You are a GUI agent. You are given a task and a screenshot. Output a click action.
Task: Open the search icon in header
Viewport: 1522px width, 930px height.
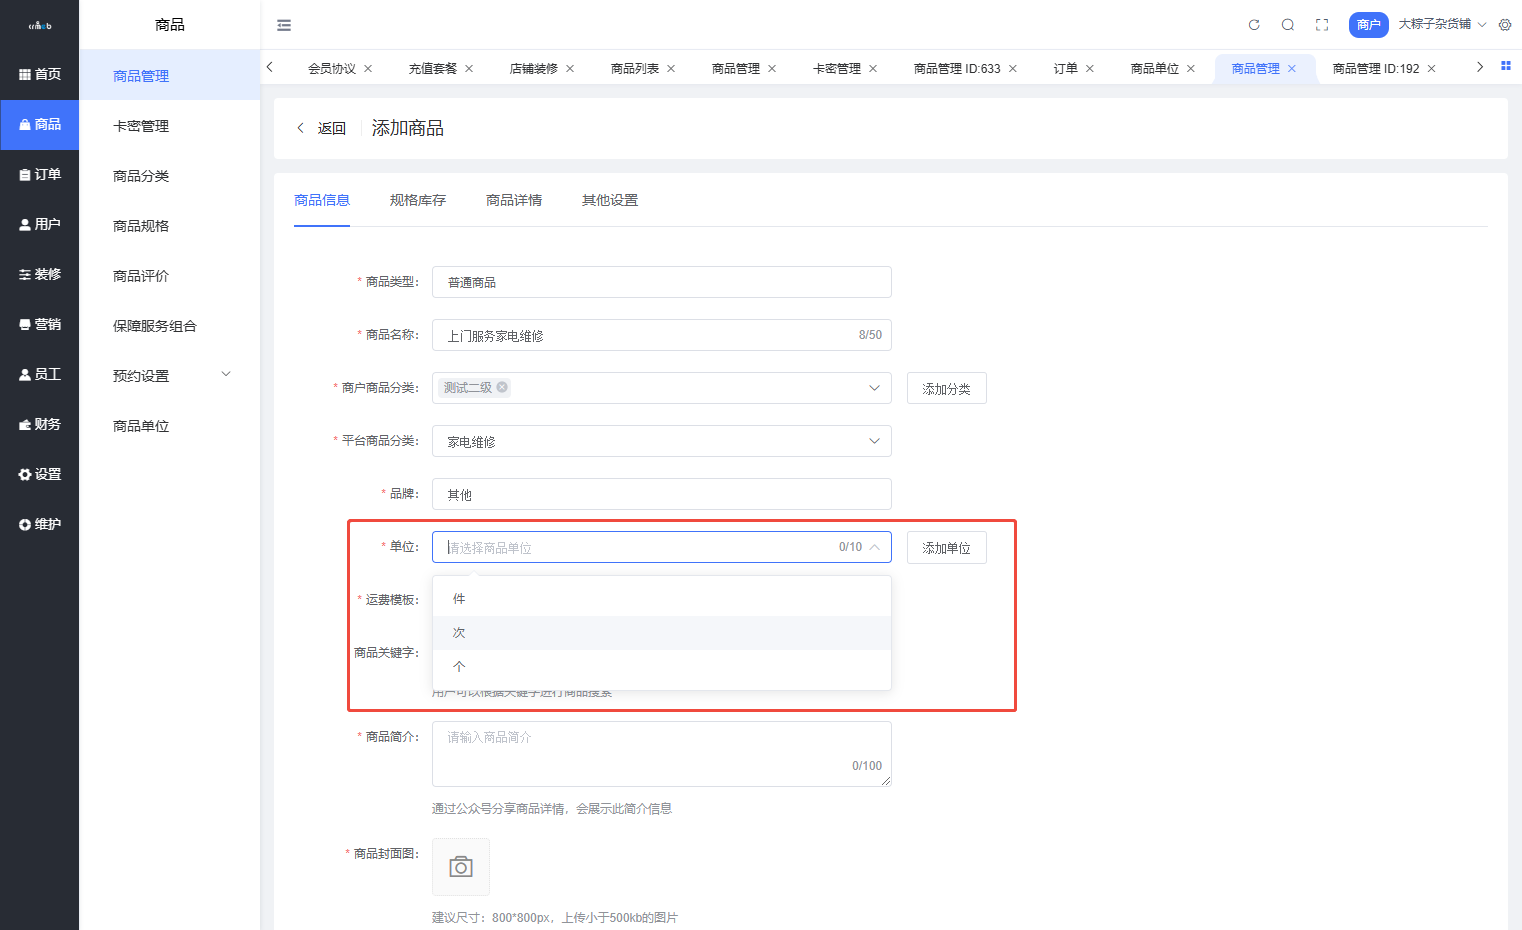pos(1288,25)
